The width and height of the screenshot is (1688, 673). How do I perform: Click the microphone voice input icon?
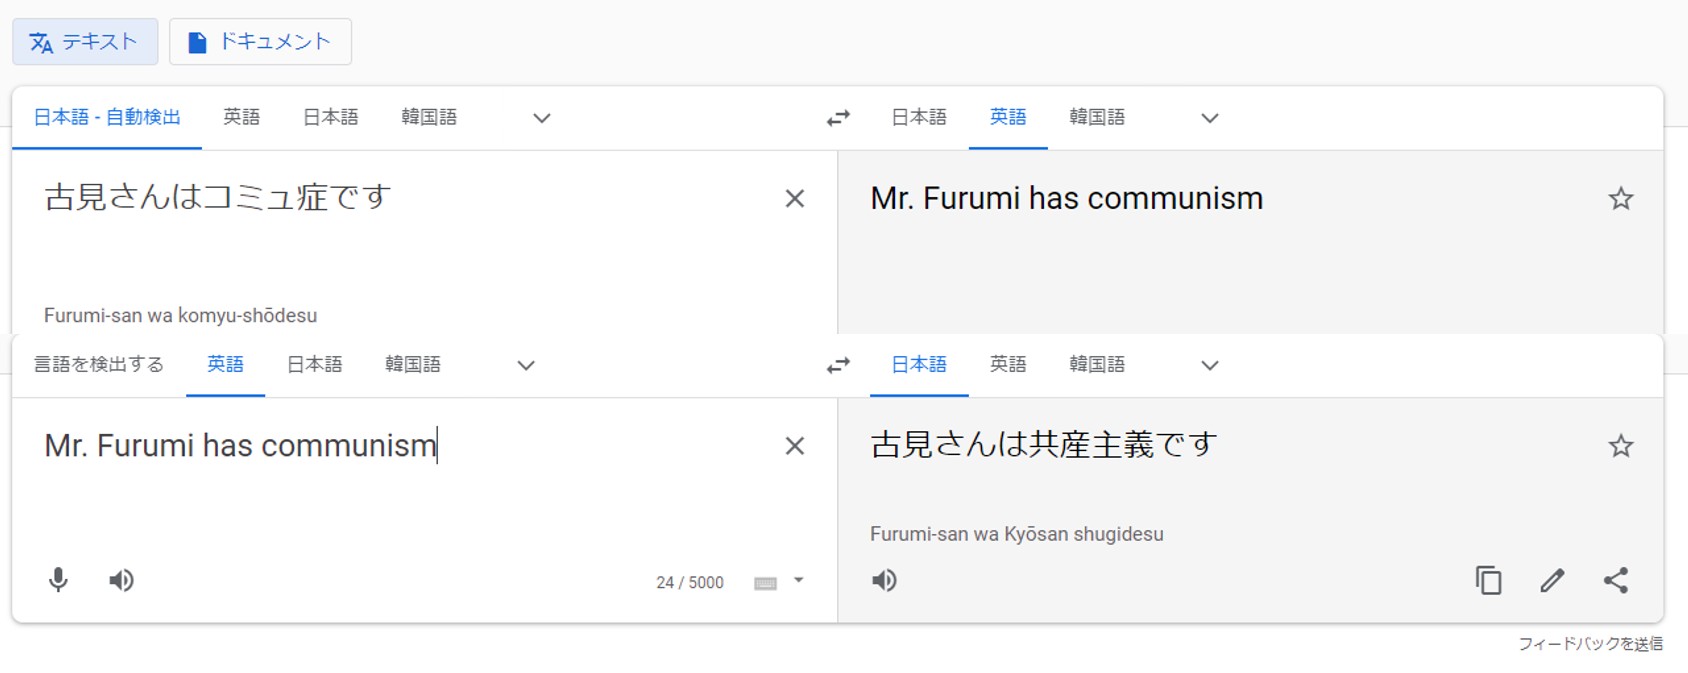tap(58, 580)
